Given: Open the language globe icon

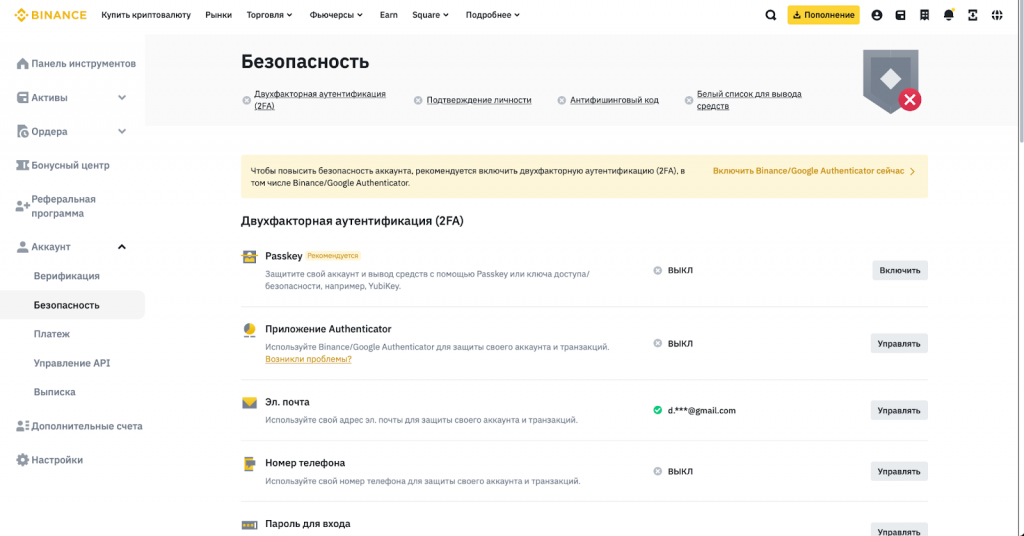Looking at the screenshot, I should 997,15.
